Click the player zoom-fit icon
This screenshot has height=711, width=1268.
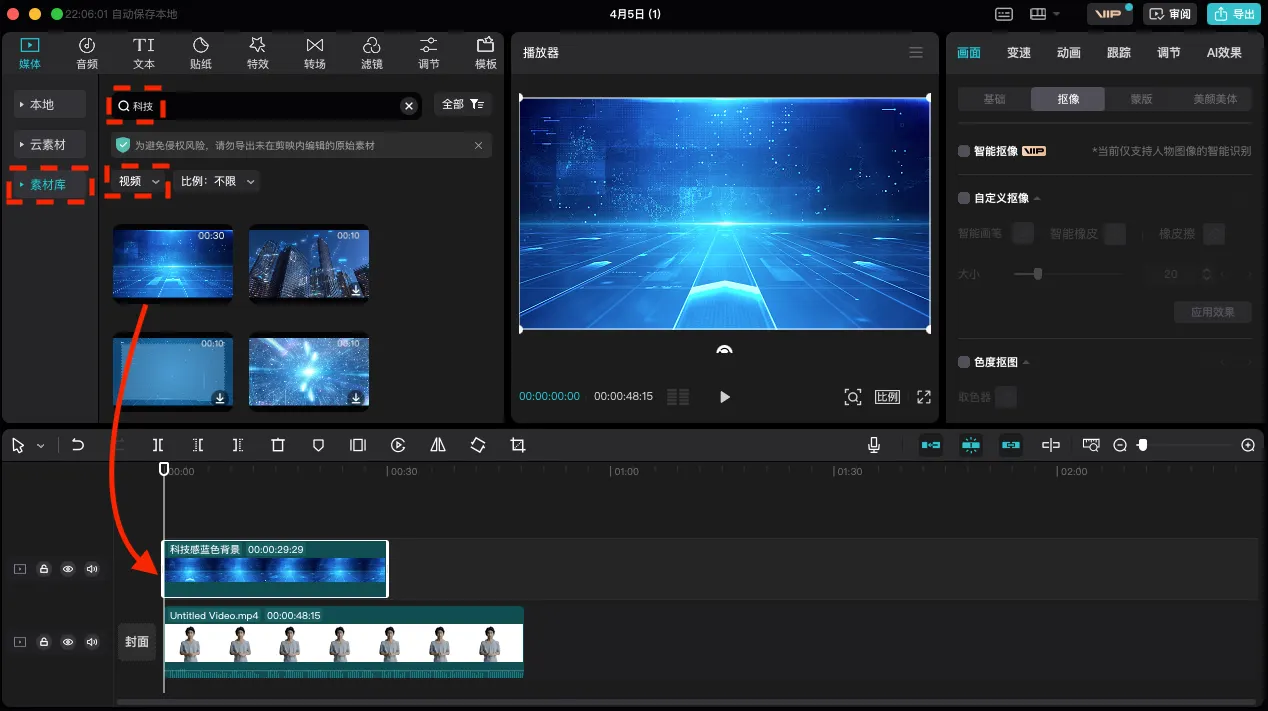pyautogui.click(x=853, y=397)
